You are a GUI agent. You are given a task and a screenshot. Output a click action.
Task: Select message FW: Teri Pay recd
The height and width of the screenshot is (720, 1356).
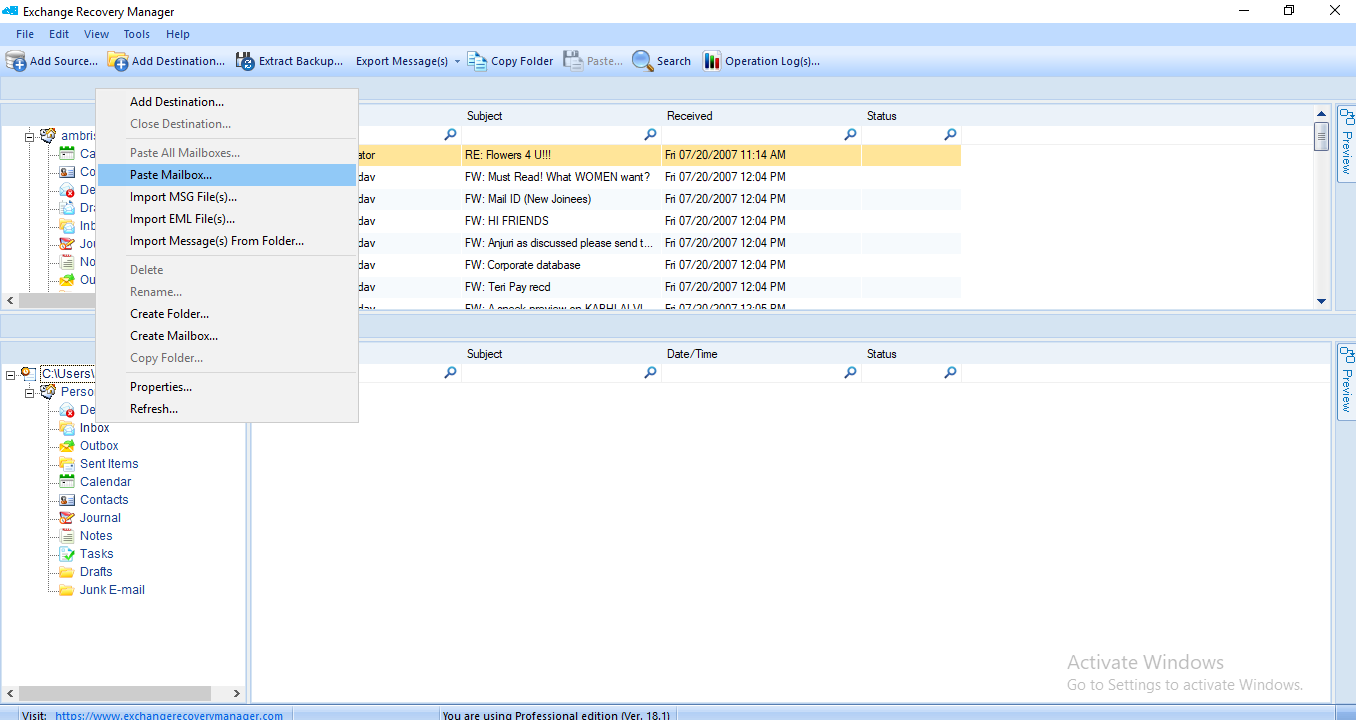coord(508,287)
